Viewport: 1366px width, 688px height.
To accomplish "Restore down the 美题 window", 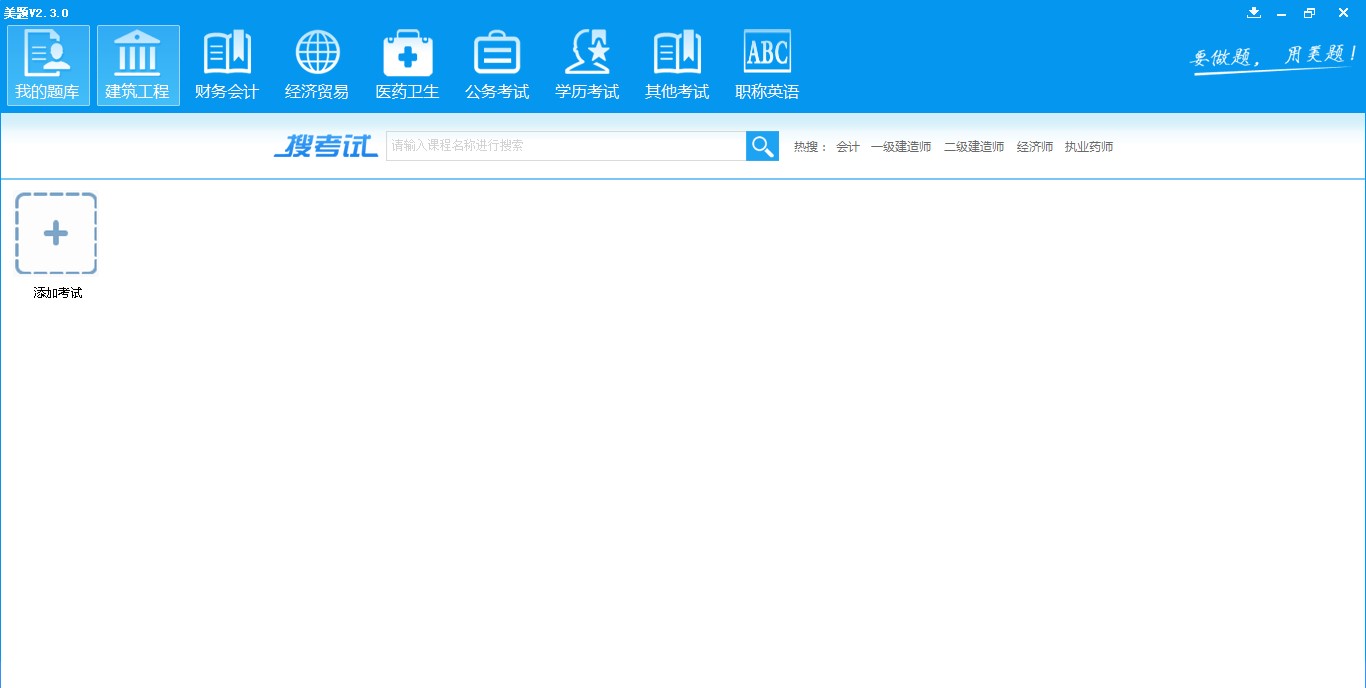I will coord(1310,13).
